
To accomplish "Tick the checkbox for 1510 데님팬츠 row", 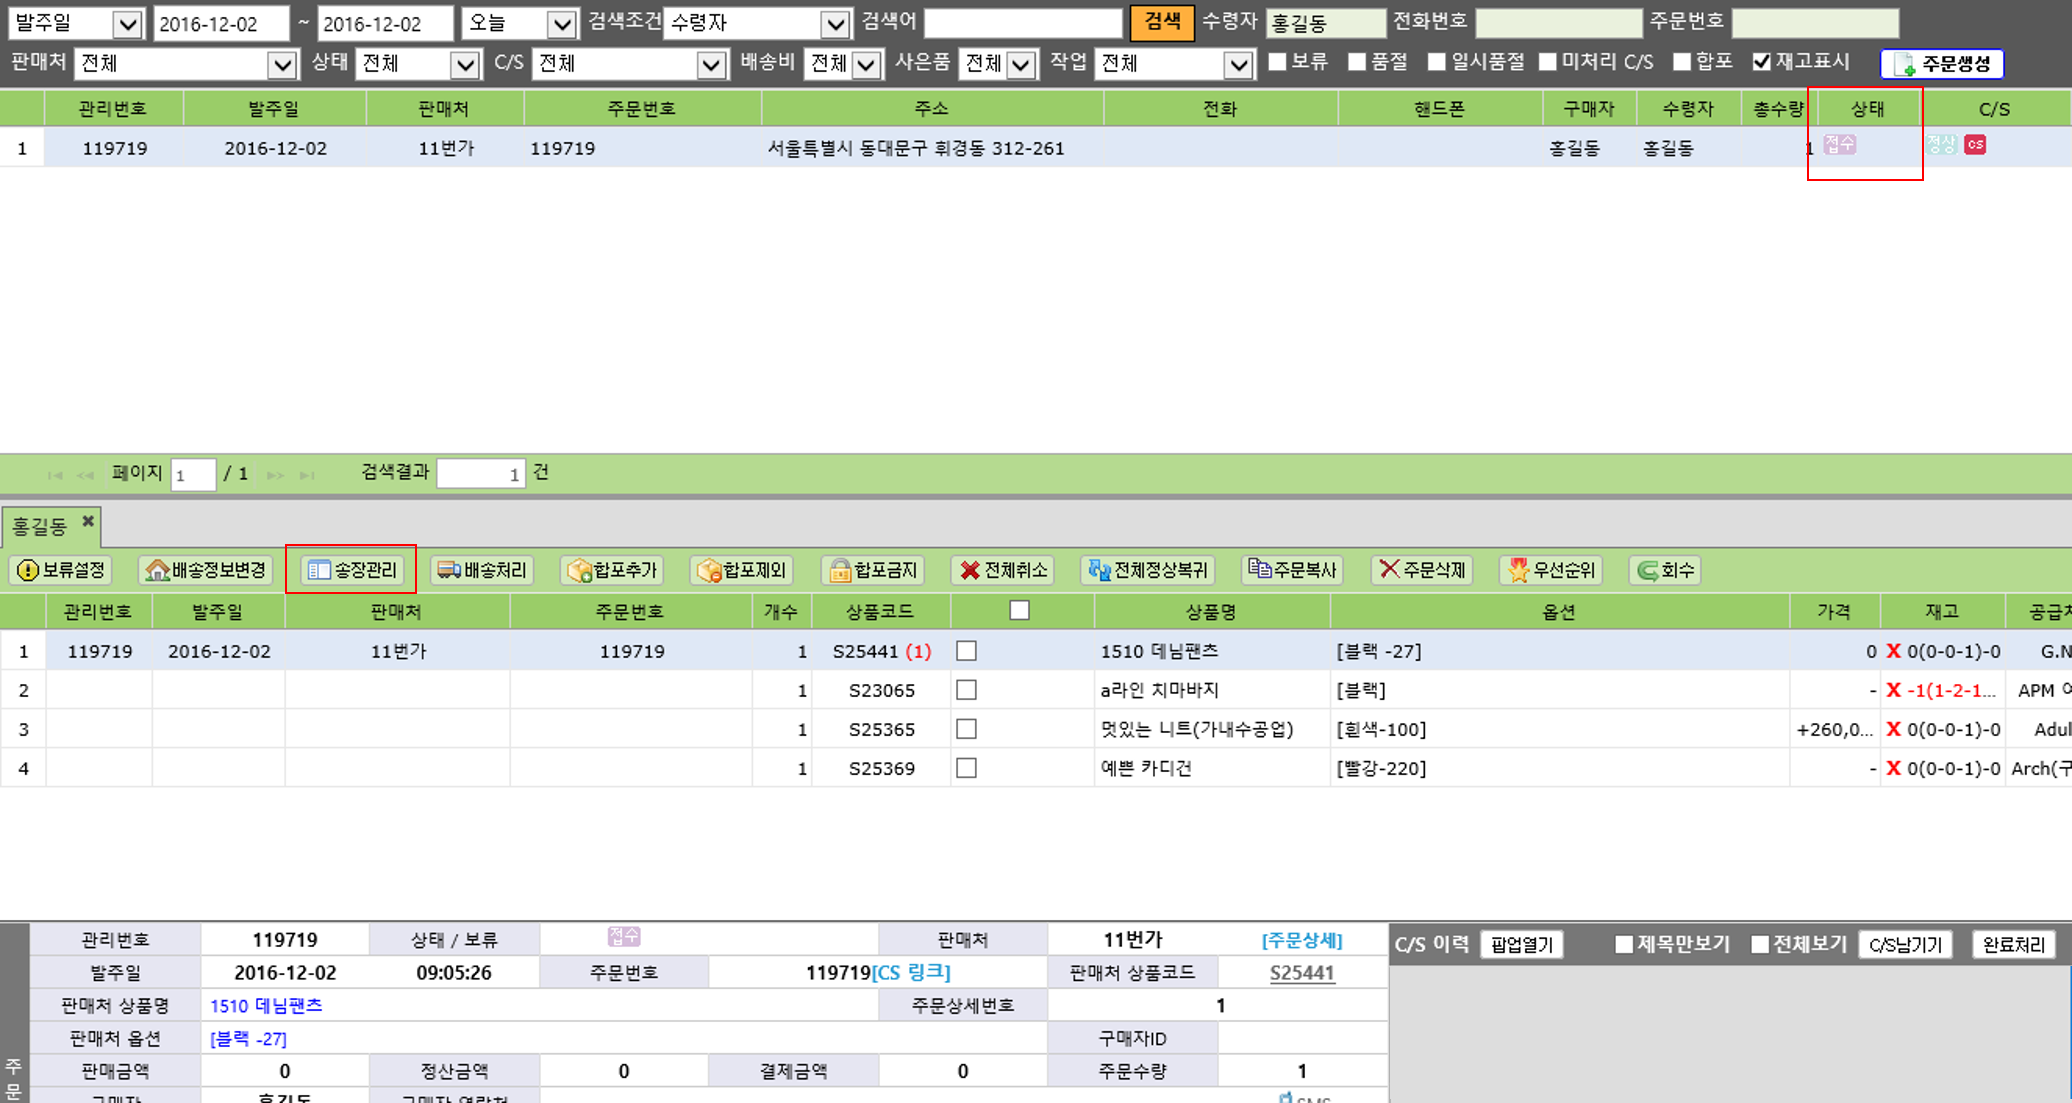I will click(966, 651).
